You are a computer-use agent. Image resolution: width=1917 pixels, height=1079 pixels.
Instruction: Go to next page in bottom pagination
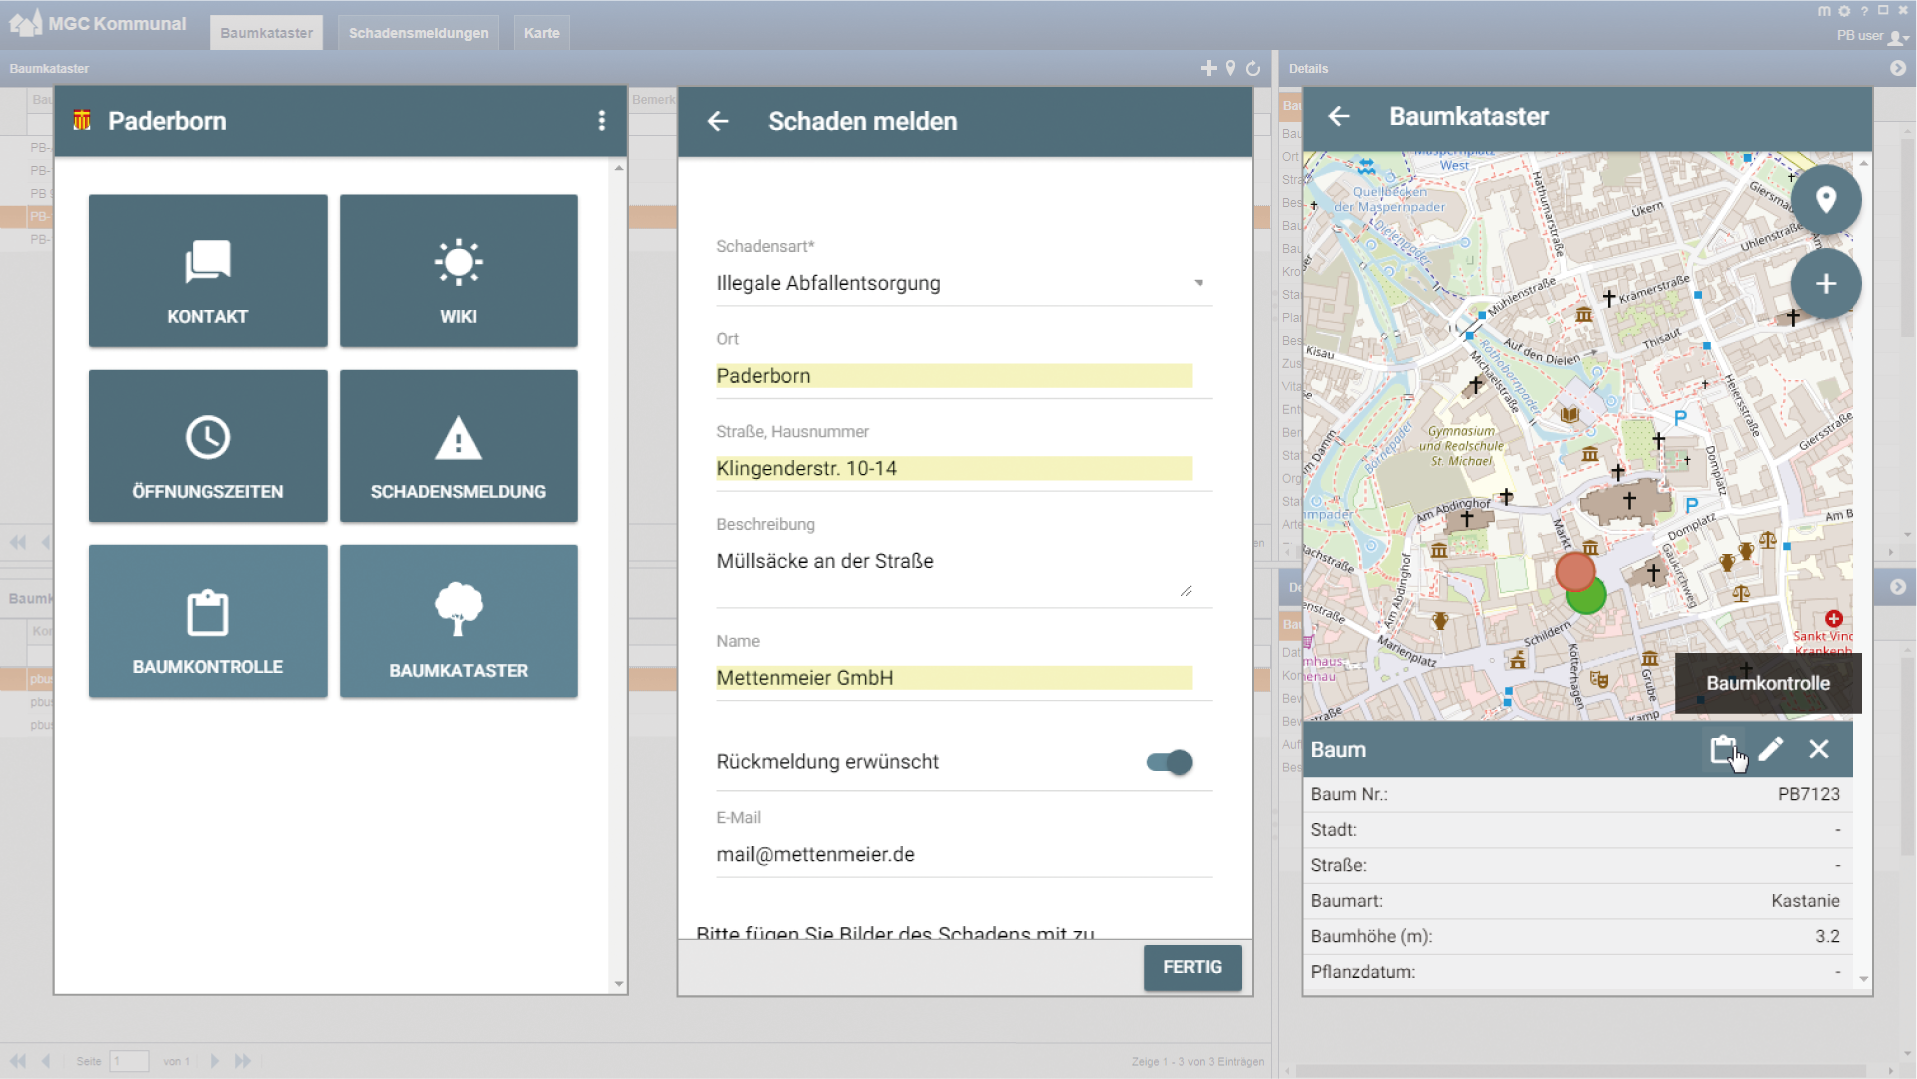214,1061
